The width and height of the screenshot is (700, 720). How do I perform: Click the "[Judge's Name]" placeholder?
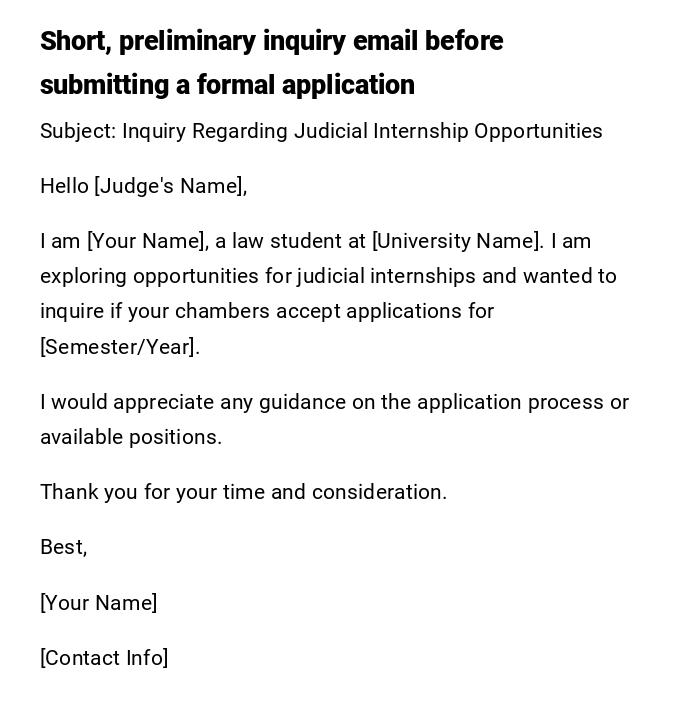(x=170, y=186)
